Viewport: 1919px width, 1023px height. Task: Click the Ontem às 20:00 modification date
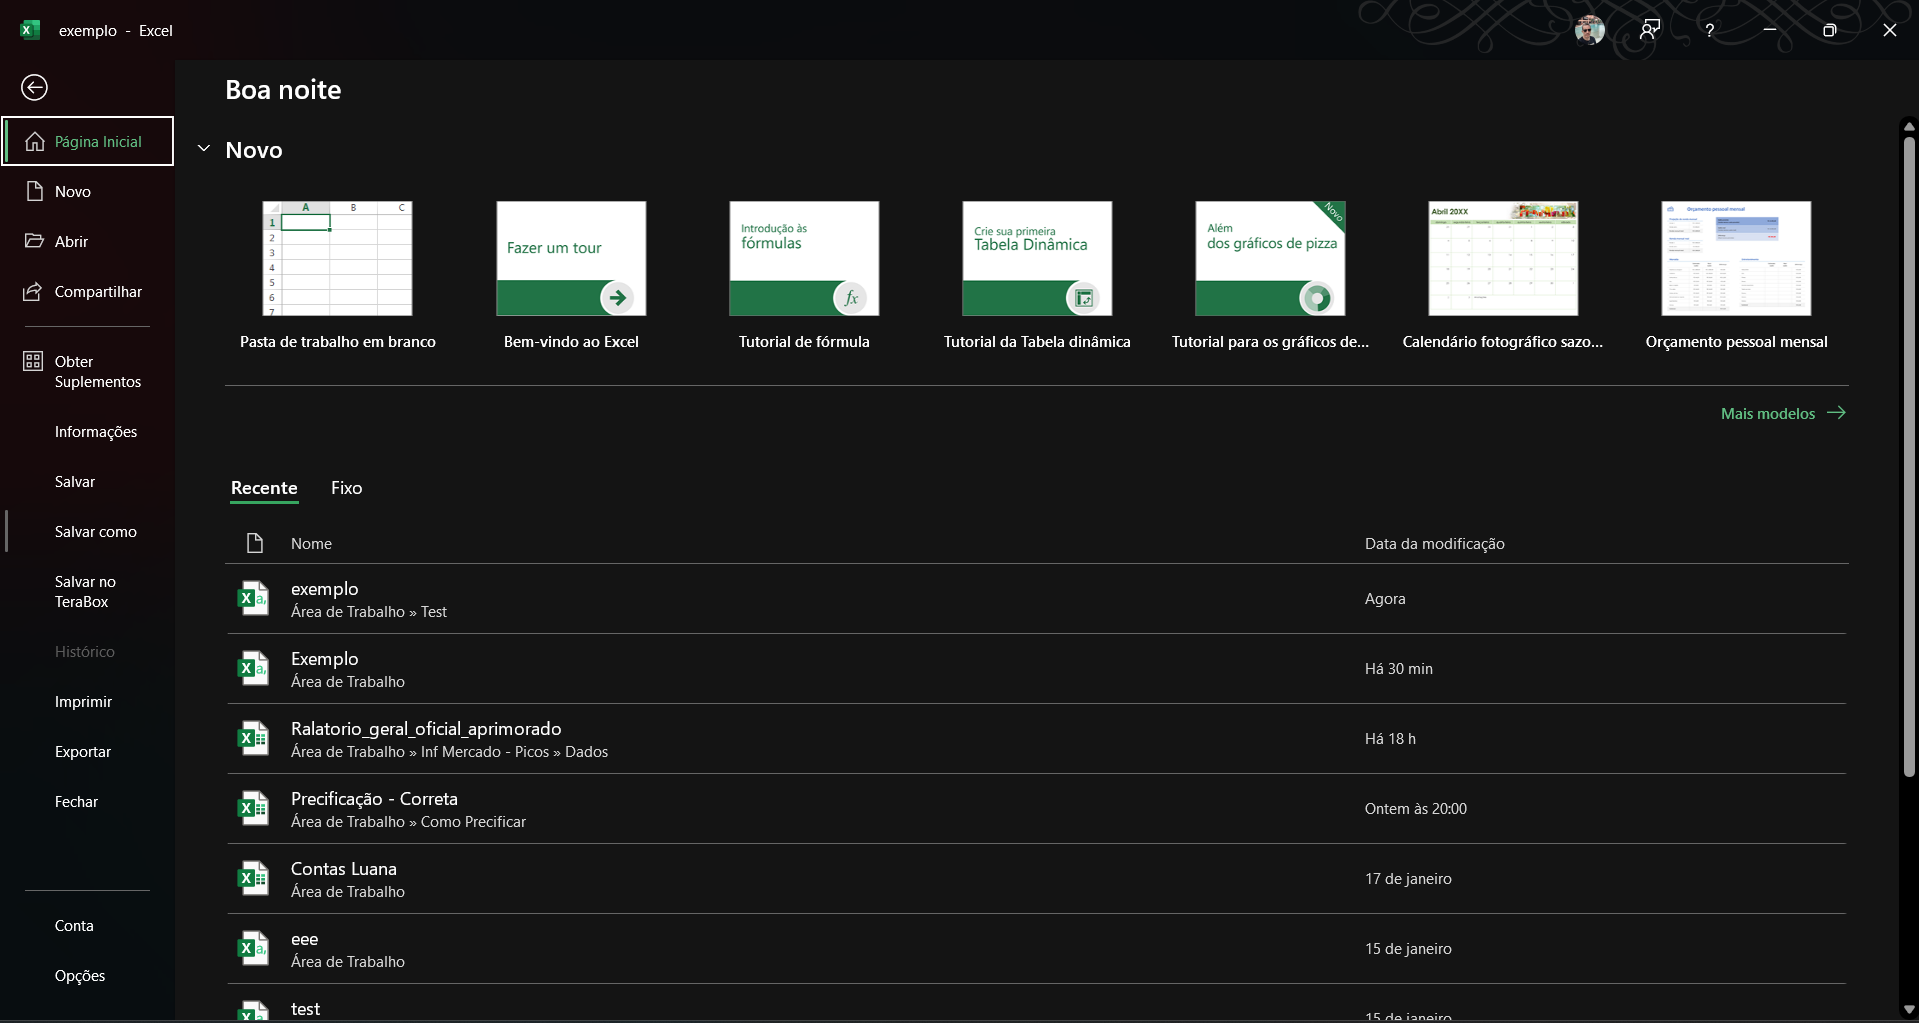pos(1415,809)
